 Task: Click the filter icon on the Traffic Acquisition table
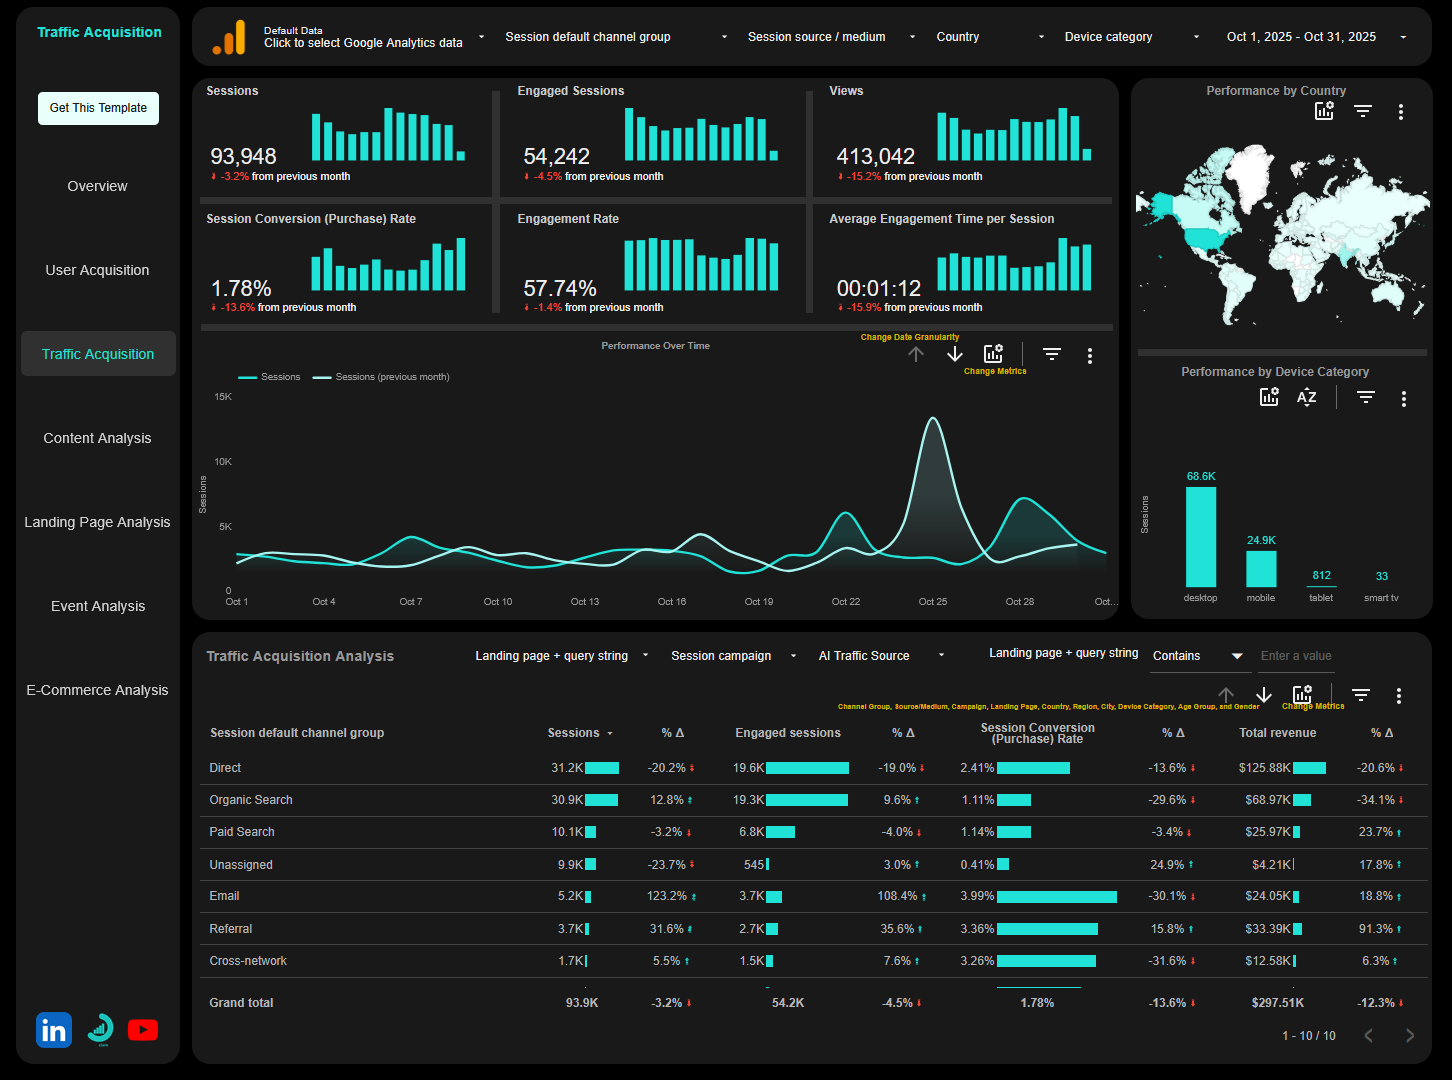(x=1360, y=694)
